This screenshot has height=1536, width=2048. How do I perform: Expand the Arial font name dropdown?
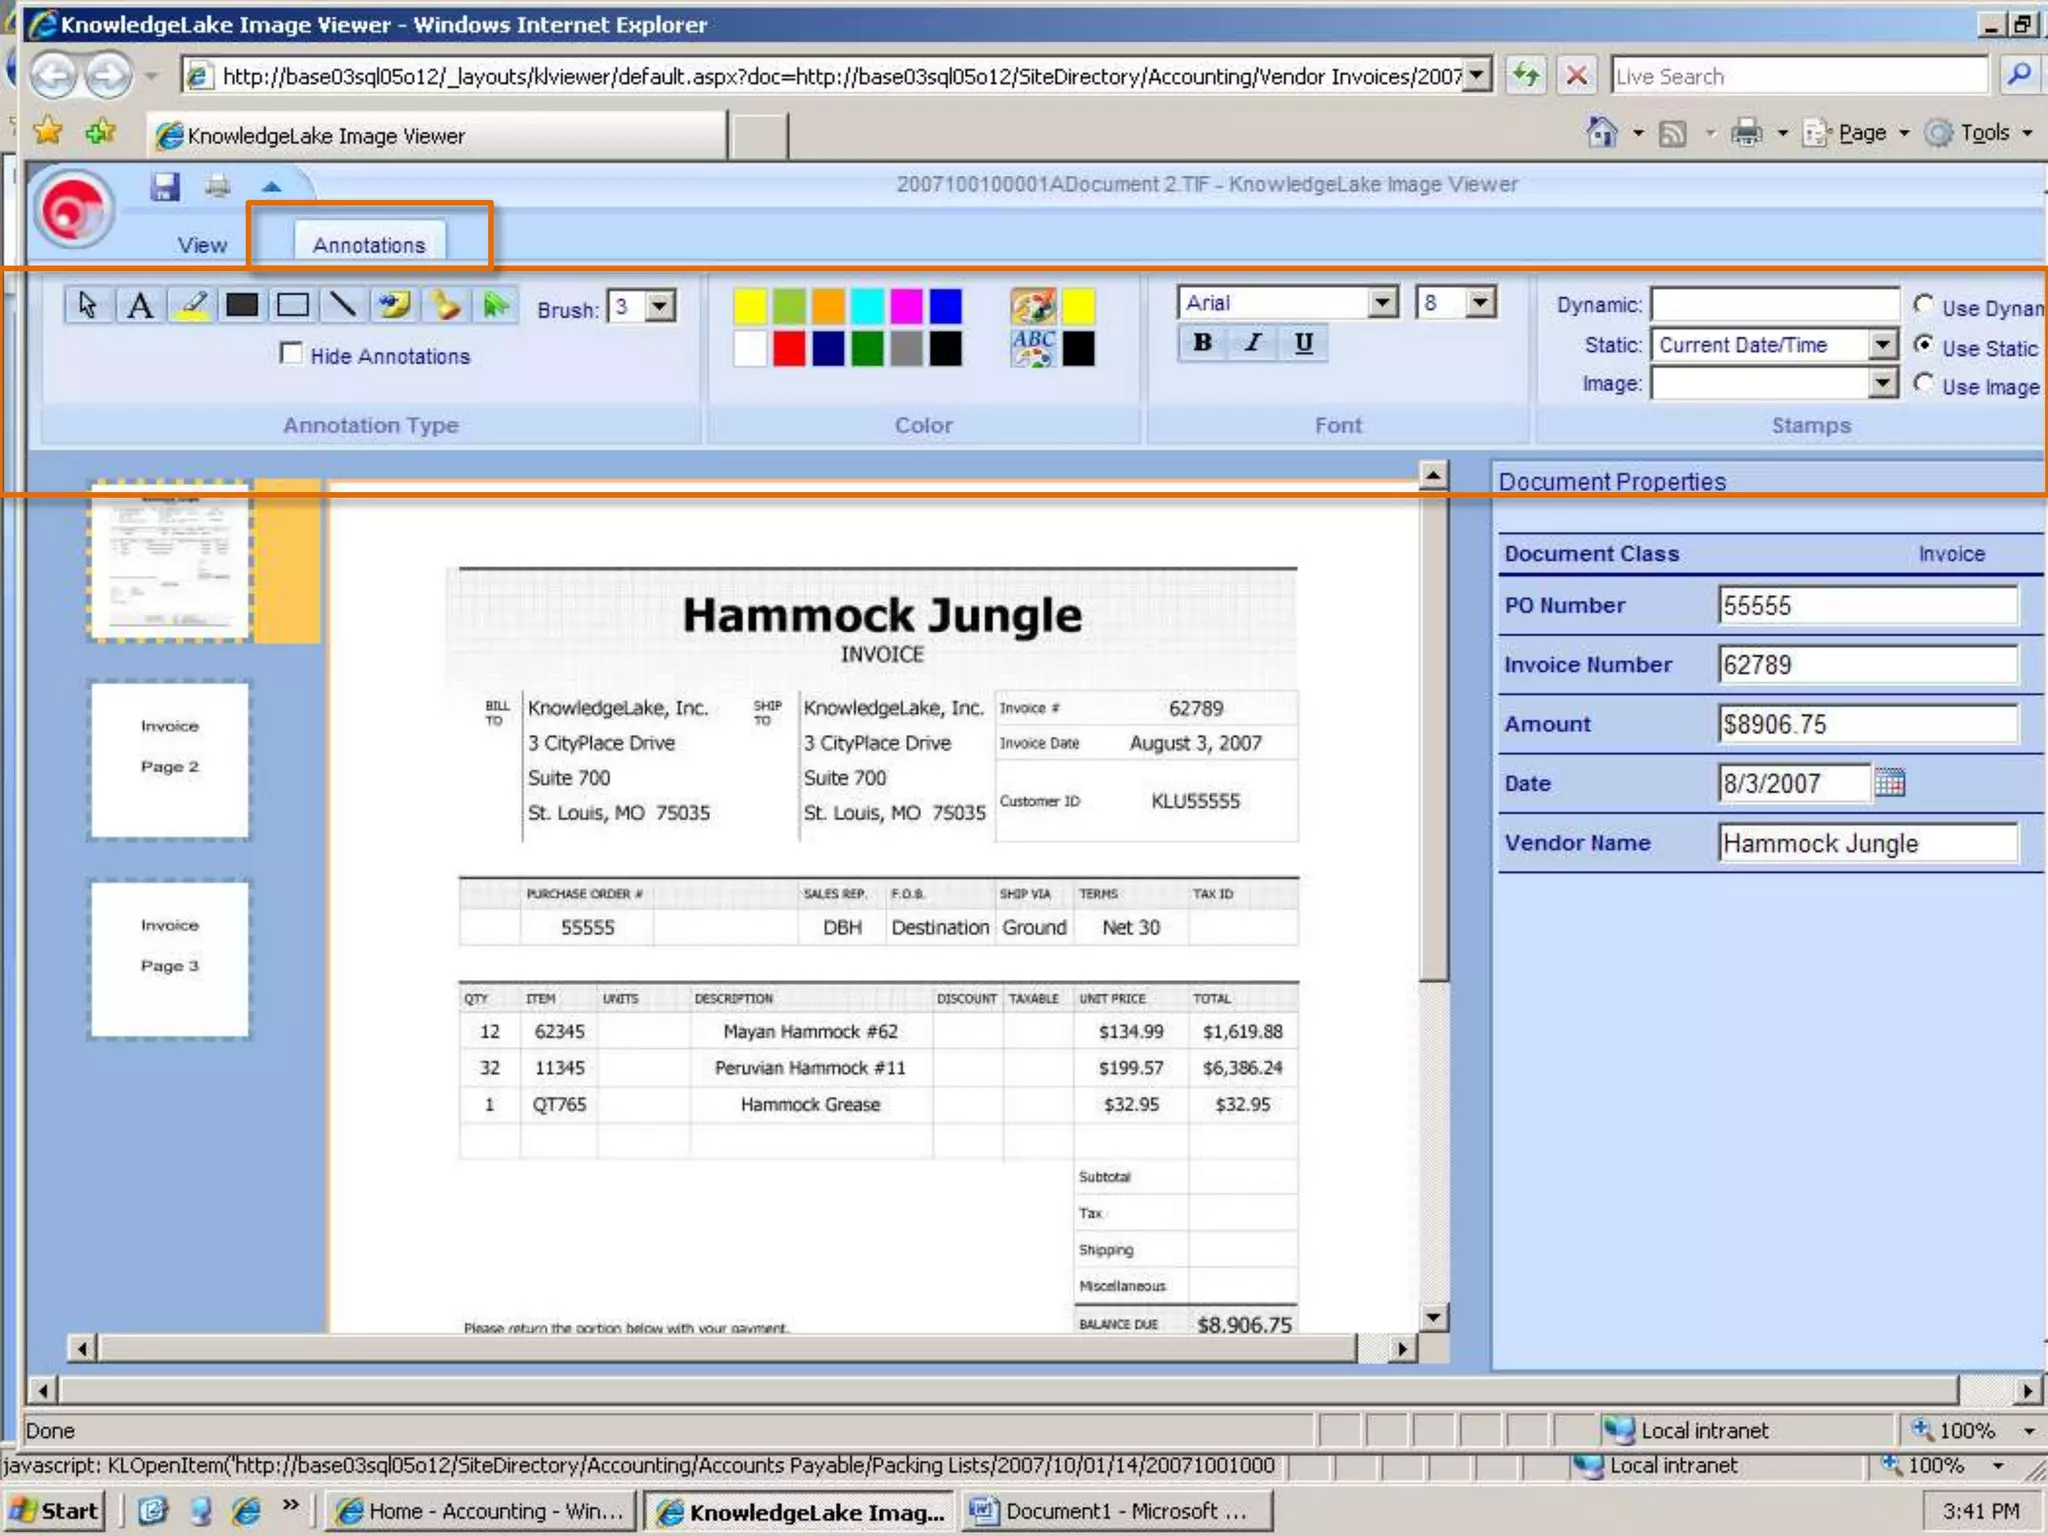tap(1382, 302)
